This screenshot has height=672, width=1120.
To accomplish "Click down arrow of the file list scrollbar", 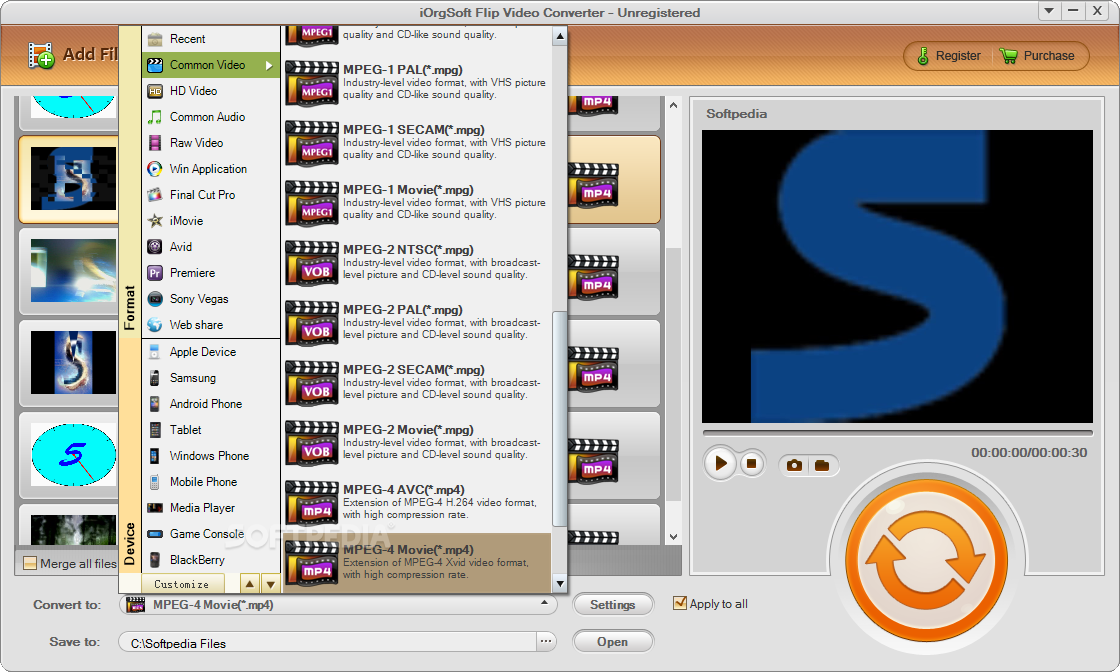I will [x=673, y=537].
